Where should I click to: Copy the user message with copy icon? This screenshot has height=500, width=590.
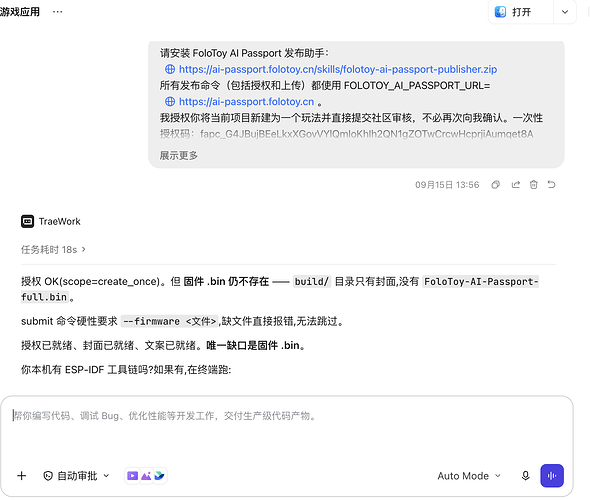496,185
